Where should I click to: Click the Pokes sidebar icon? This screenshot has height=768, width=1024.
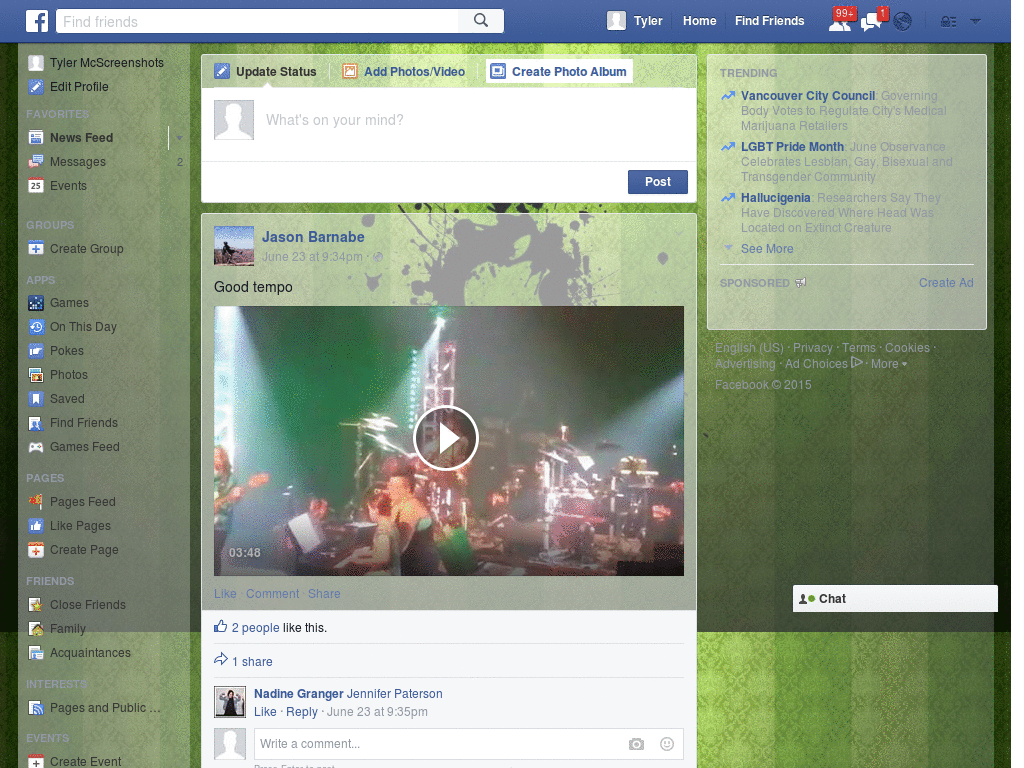tap(36, 351)
